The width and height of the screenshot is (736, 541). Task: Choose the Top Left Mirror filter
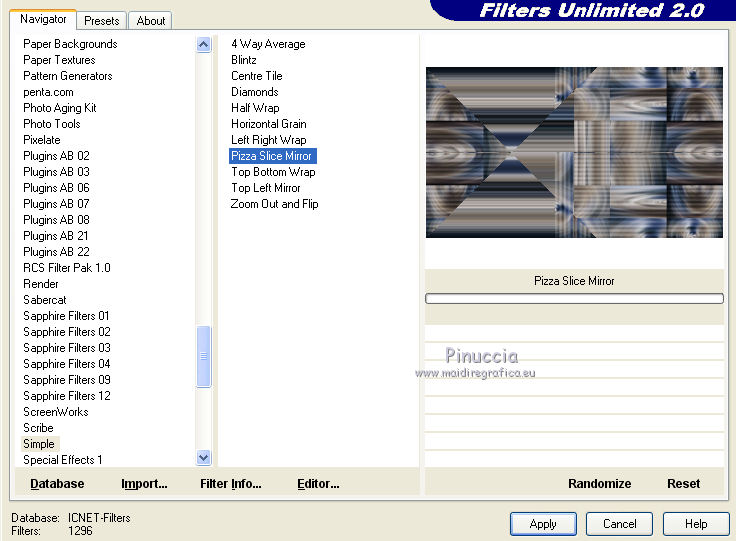pyautogui.click(x=266, y=188)
